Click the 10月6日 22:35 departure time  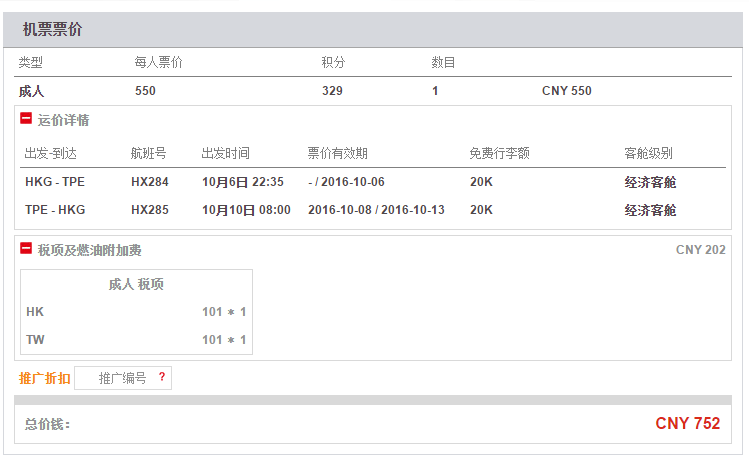click(243, 182)
